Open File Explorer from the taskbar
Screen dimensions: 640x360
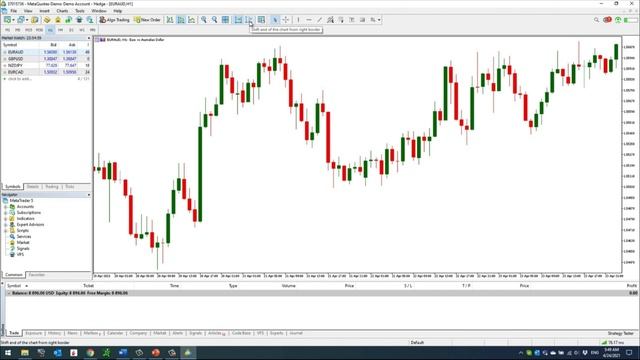point(25,353)
